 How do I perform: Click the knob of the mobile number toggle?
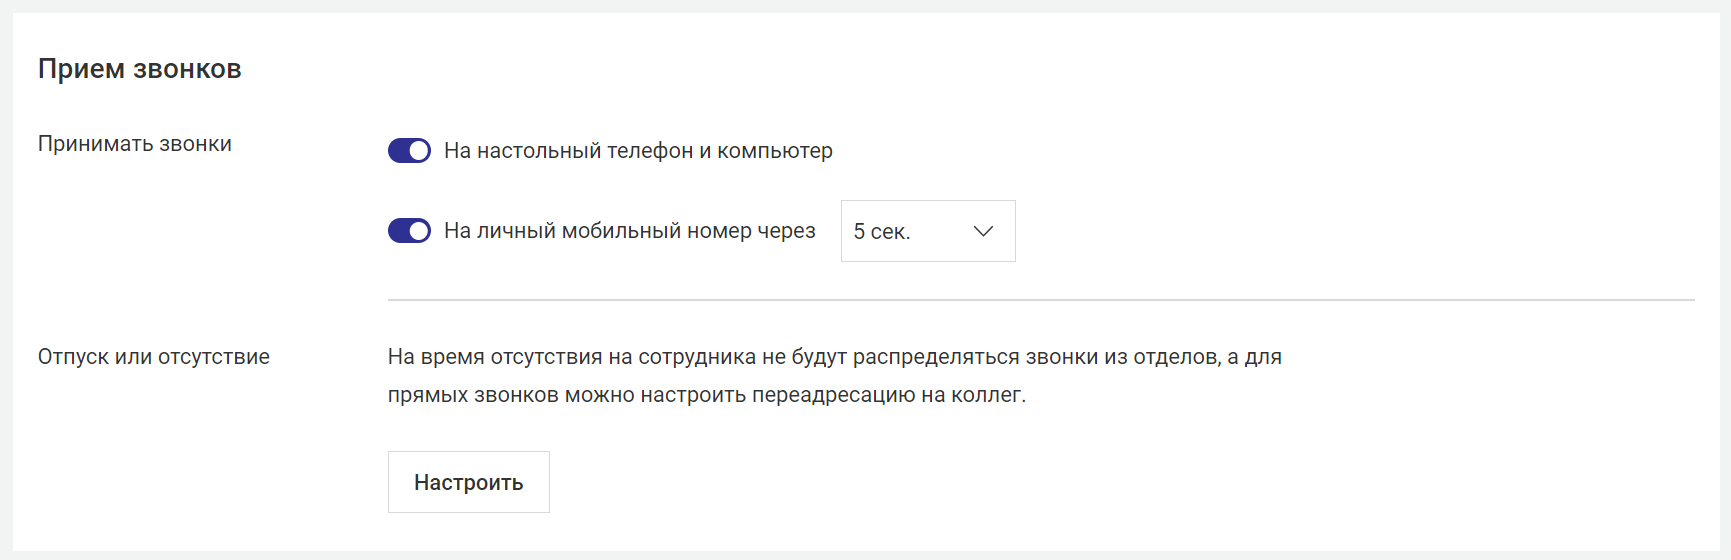pyautogui.click(x=420, y=231)
